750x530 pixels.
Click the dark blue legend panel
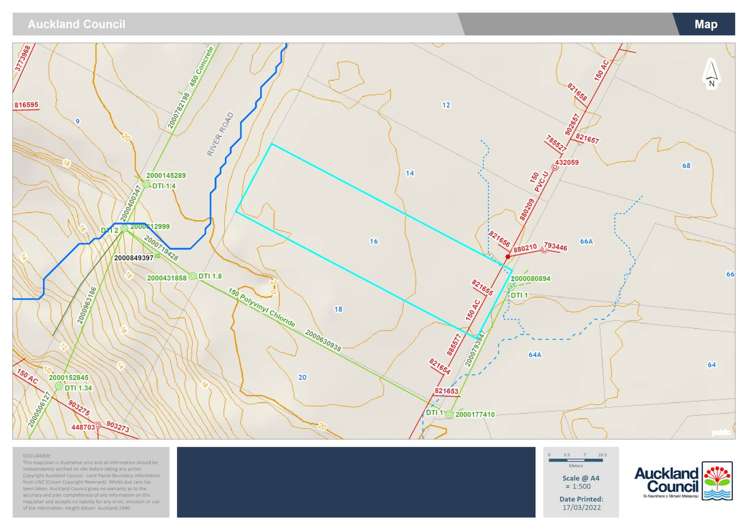(357, 482)
